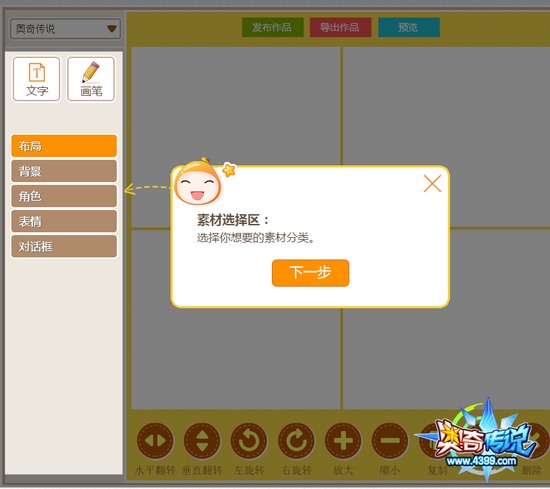550x489 pixels.
Task: Open the 奥奇传说 theme dropdown
Action: (x=65, y=29)
